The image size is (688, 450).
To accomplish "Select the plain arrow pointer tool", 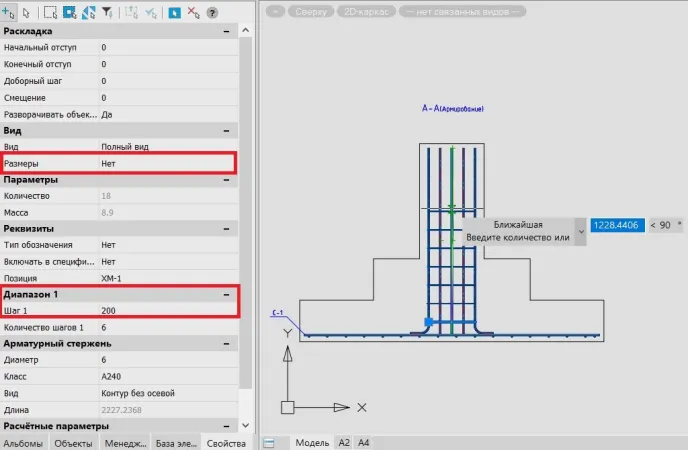I will 27,13.
